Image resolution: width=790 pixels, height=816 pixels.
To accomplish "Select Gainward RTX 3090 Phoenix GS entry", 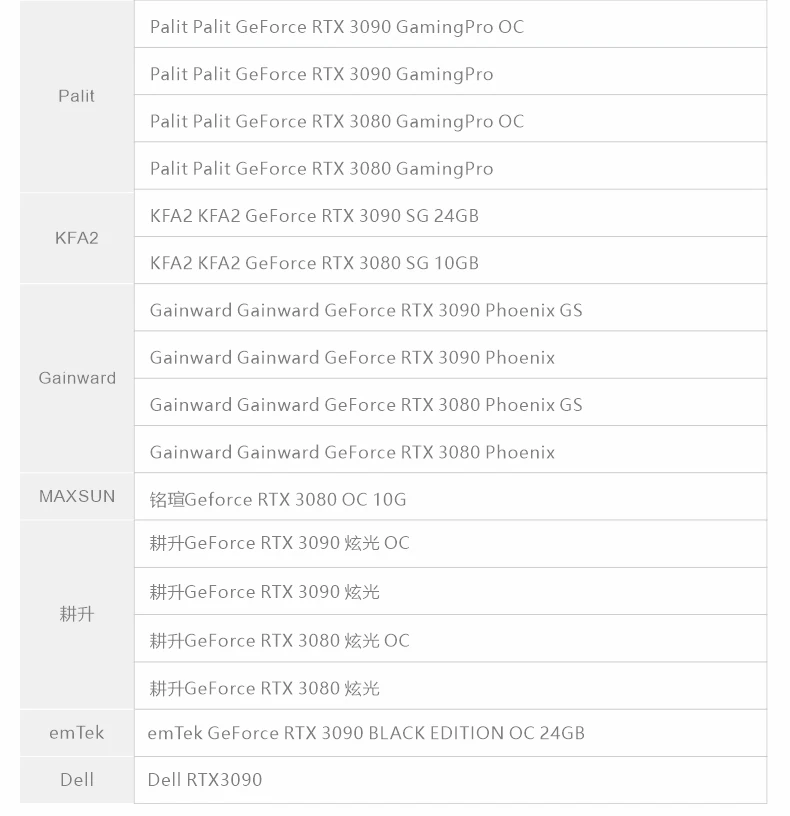I will 365,310.
